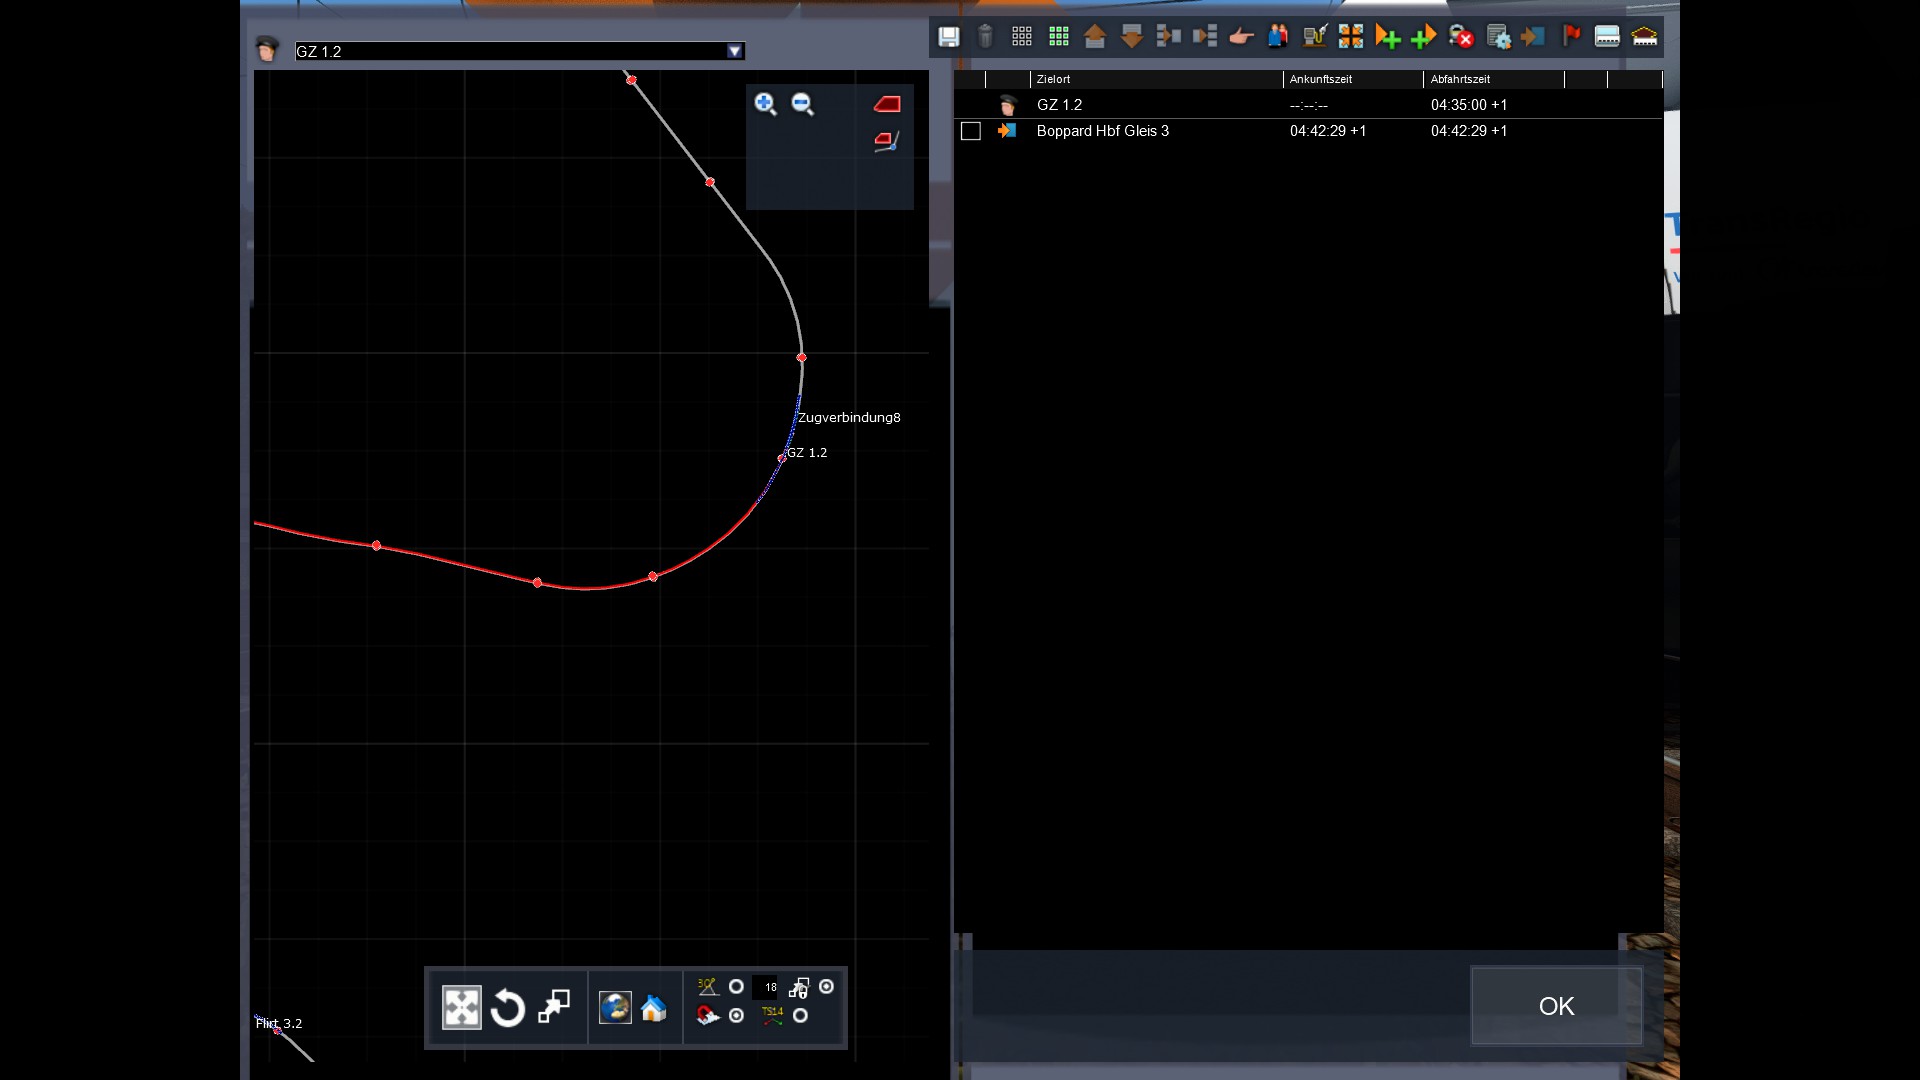Click the red train car icon

pyautogui.click(x=887, y=104)
